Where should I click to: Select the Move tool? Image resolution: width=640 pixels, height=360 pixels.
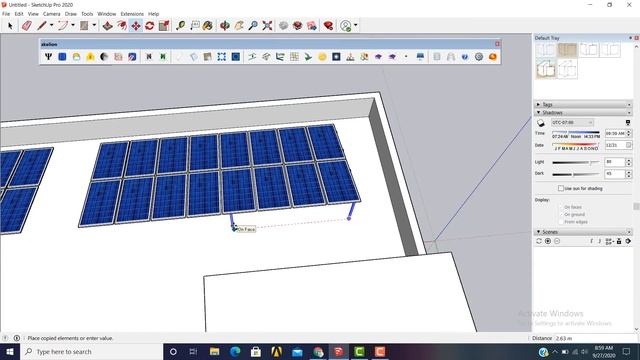click(136, 26)
